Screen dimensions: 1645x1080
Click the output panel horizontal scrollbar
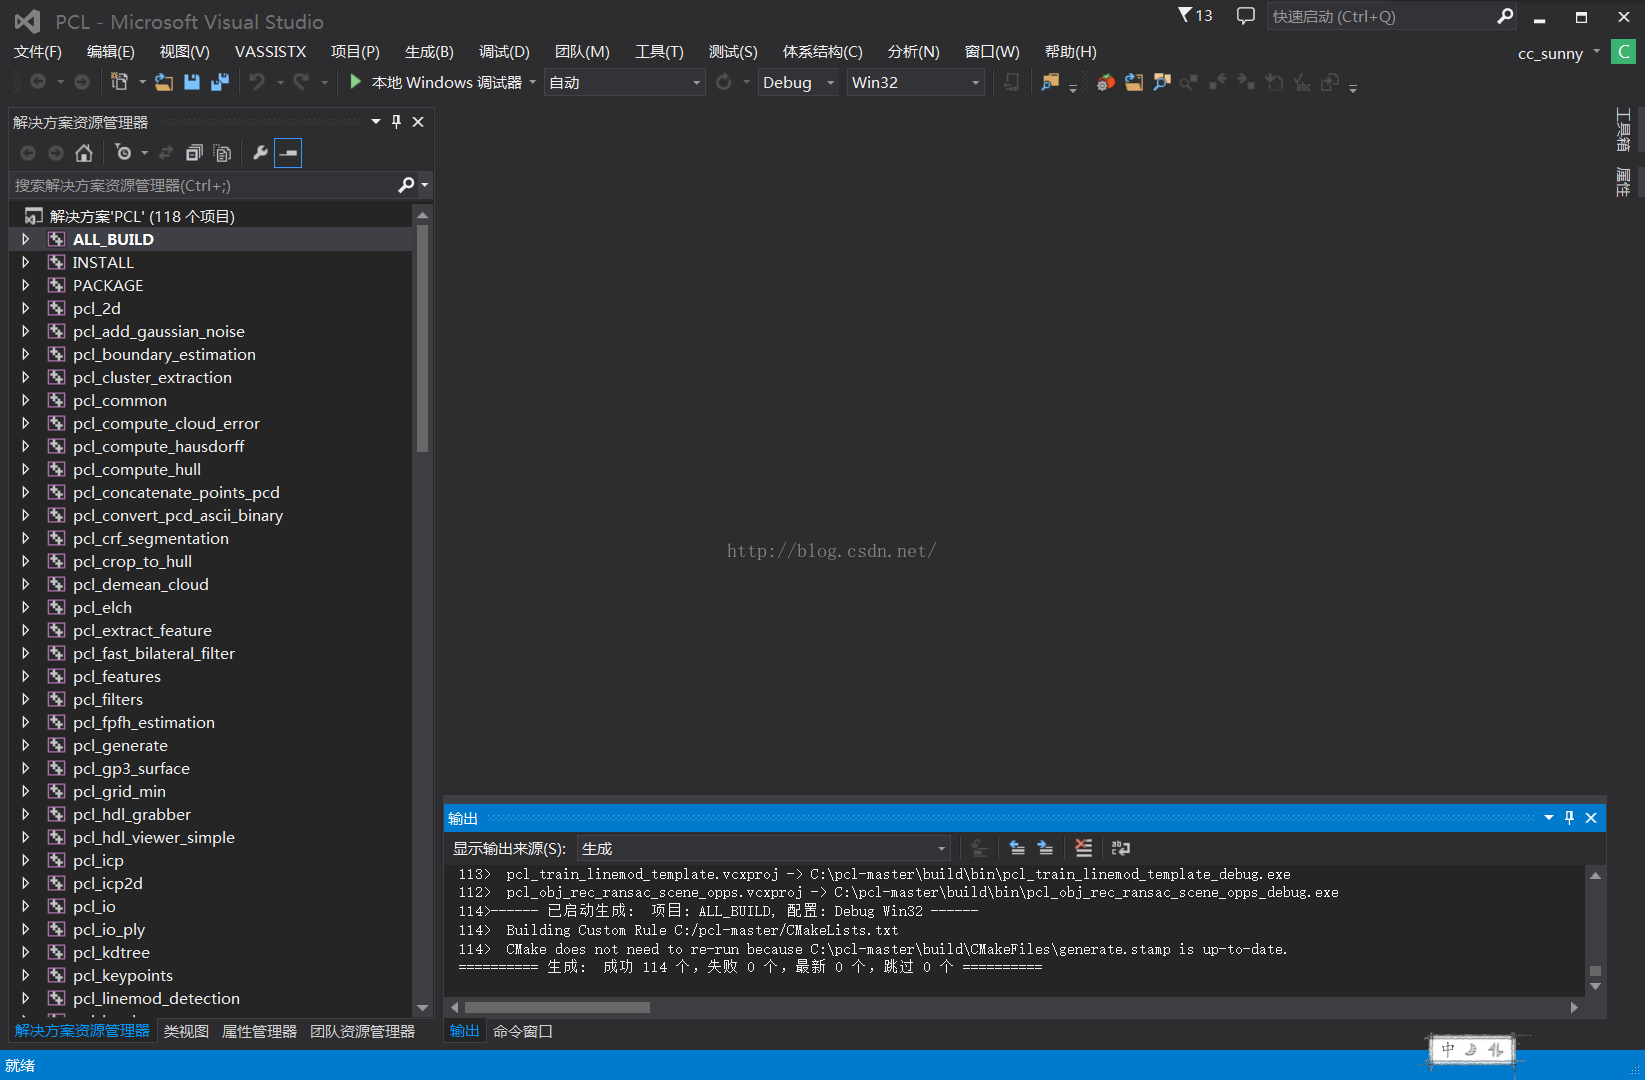[557, 1007]
